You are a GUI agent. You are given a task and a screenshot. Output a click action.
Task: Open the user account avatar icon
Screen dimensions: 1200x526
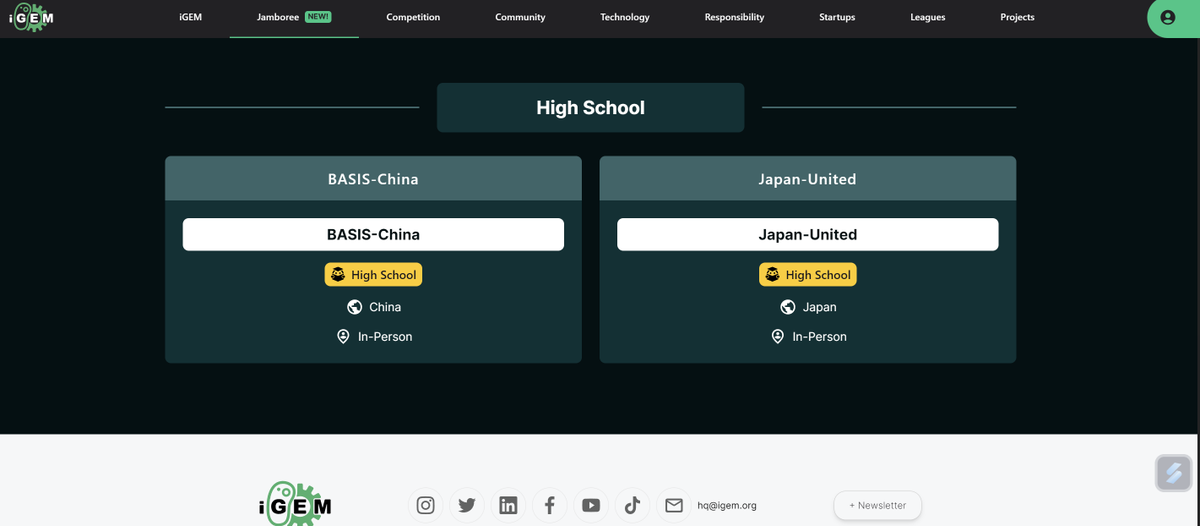1167,18
